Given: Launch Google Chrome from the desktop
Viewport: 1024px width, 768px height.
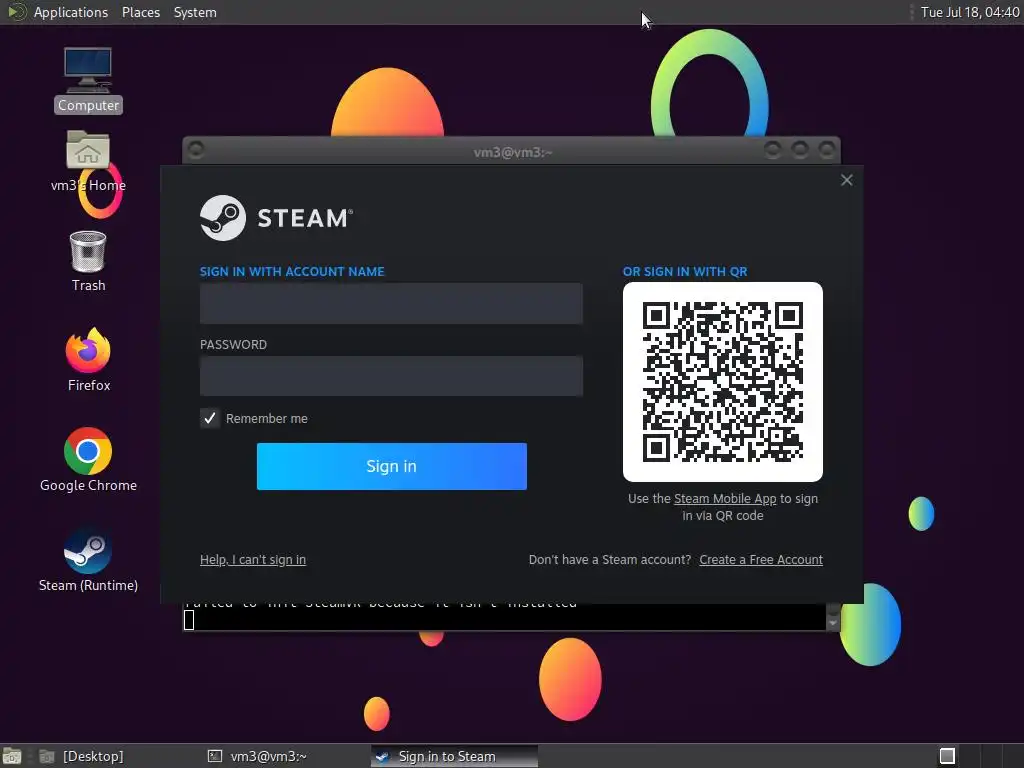Looking at the screenshot, I should click(x=88, y=460).
